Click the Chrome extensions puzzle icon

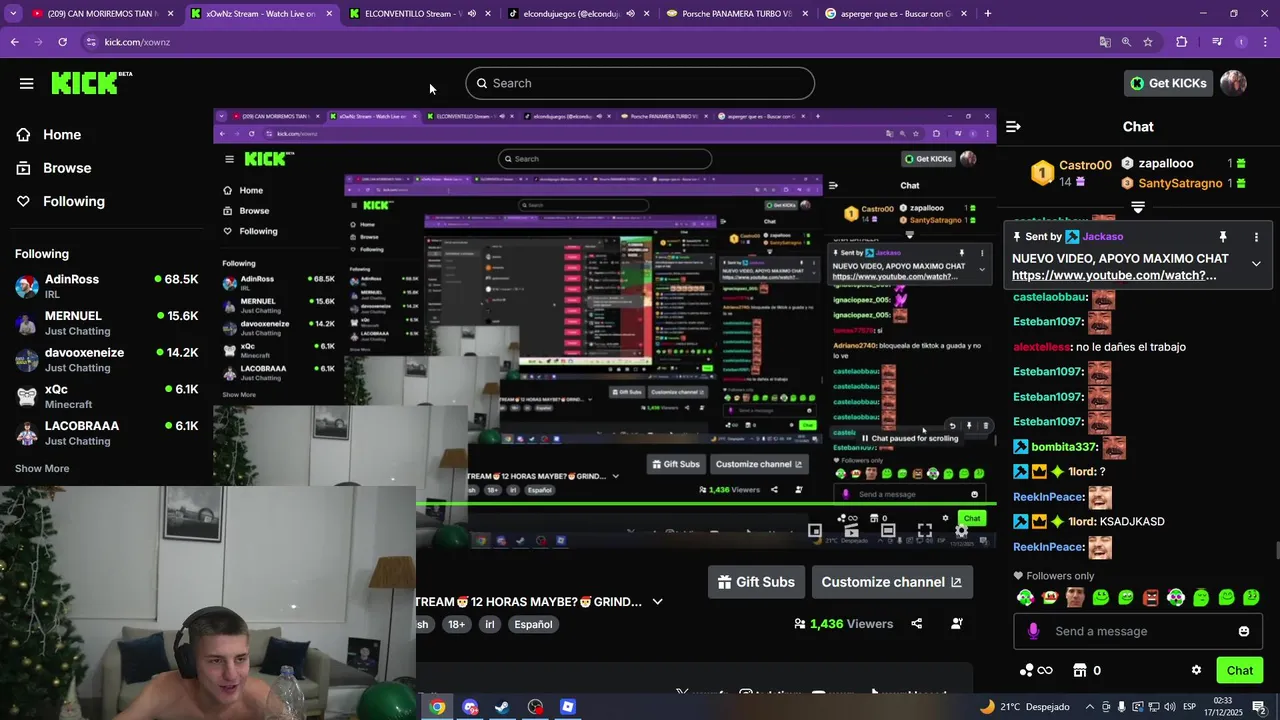1182,42
